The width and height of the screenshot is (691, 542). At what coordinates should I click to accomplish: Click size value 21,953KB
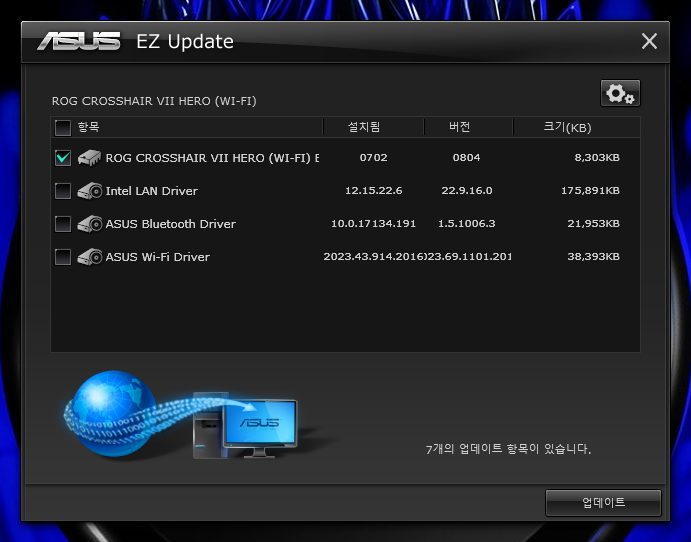593,224
